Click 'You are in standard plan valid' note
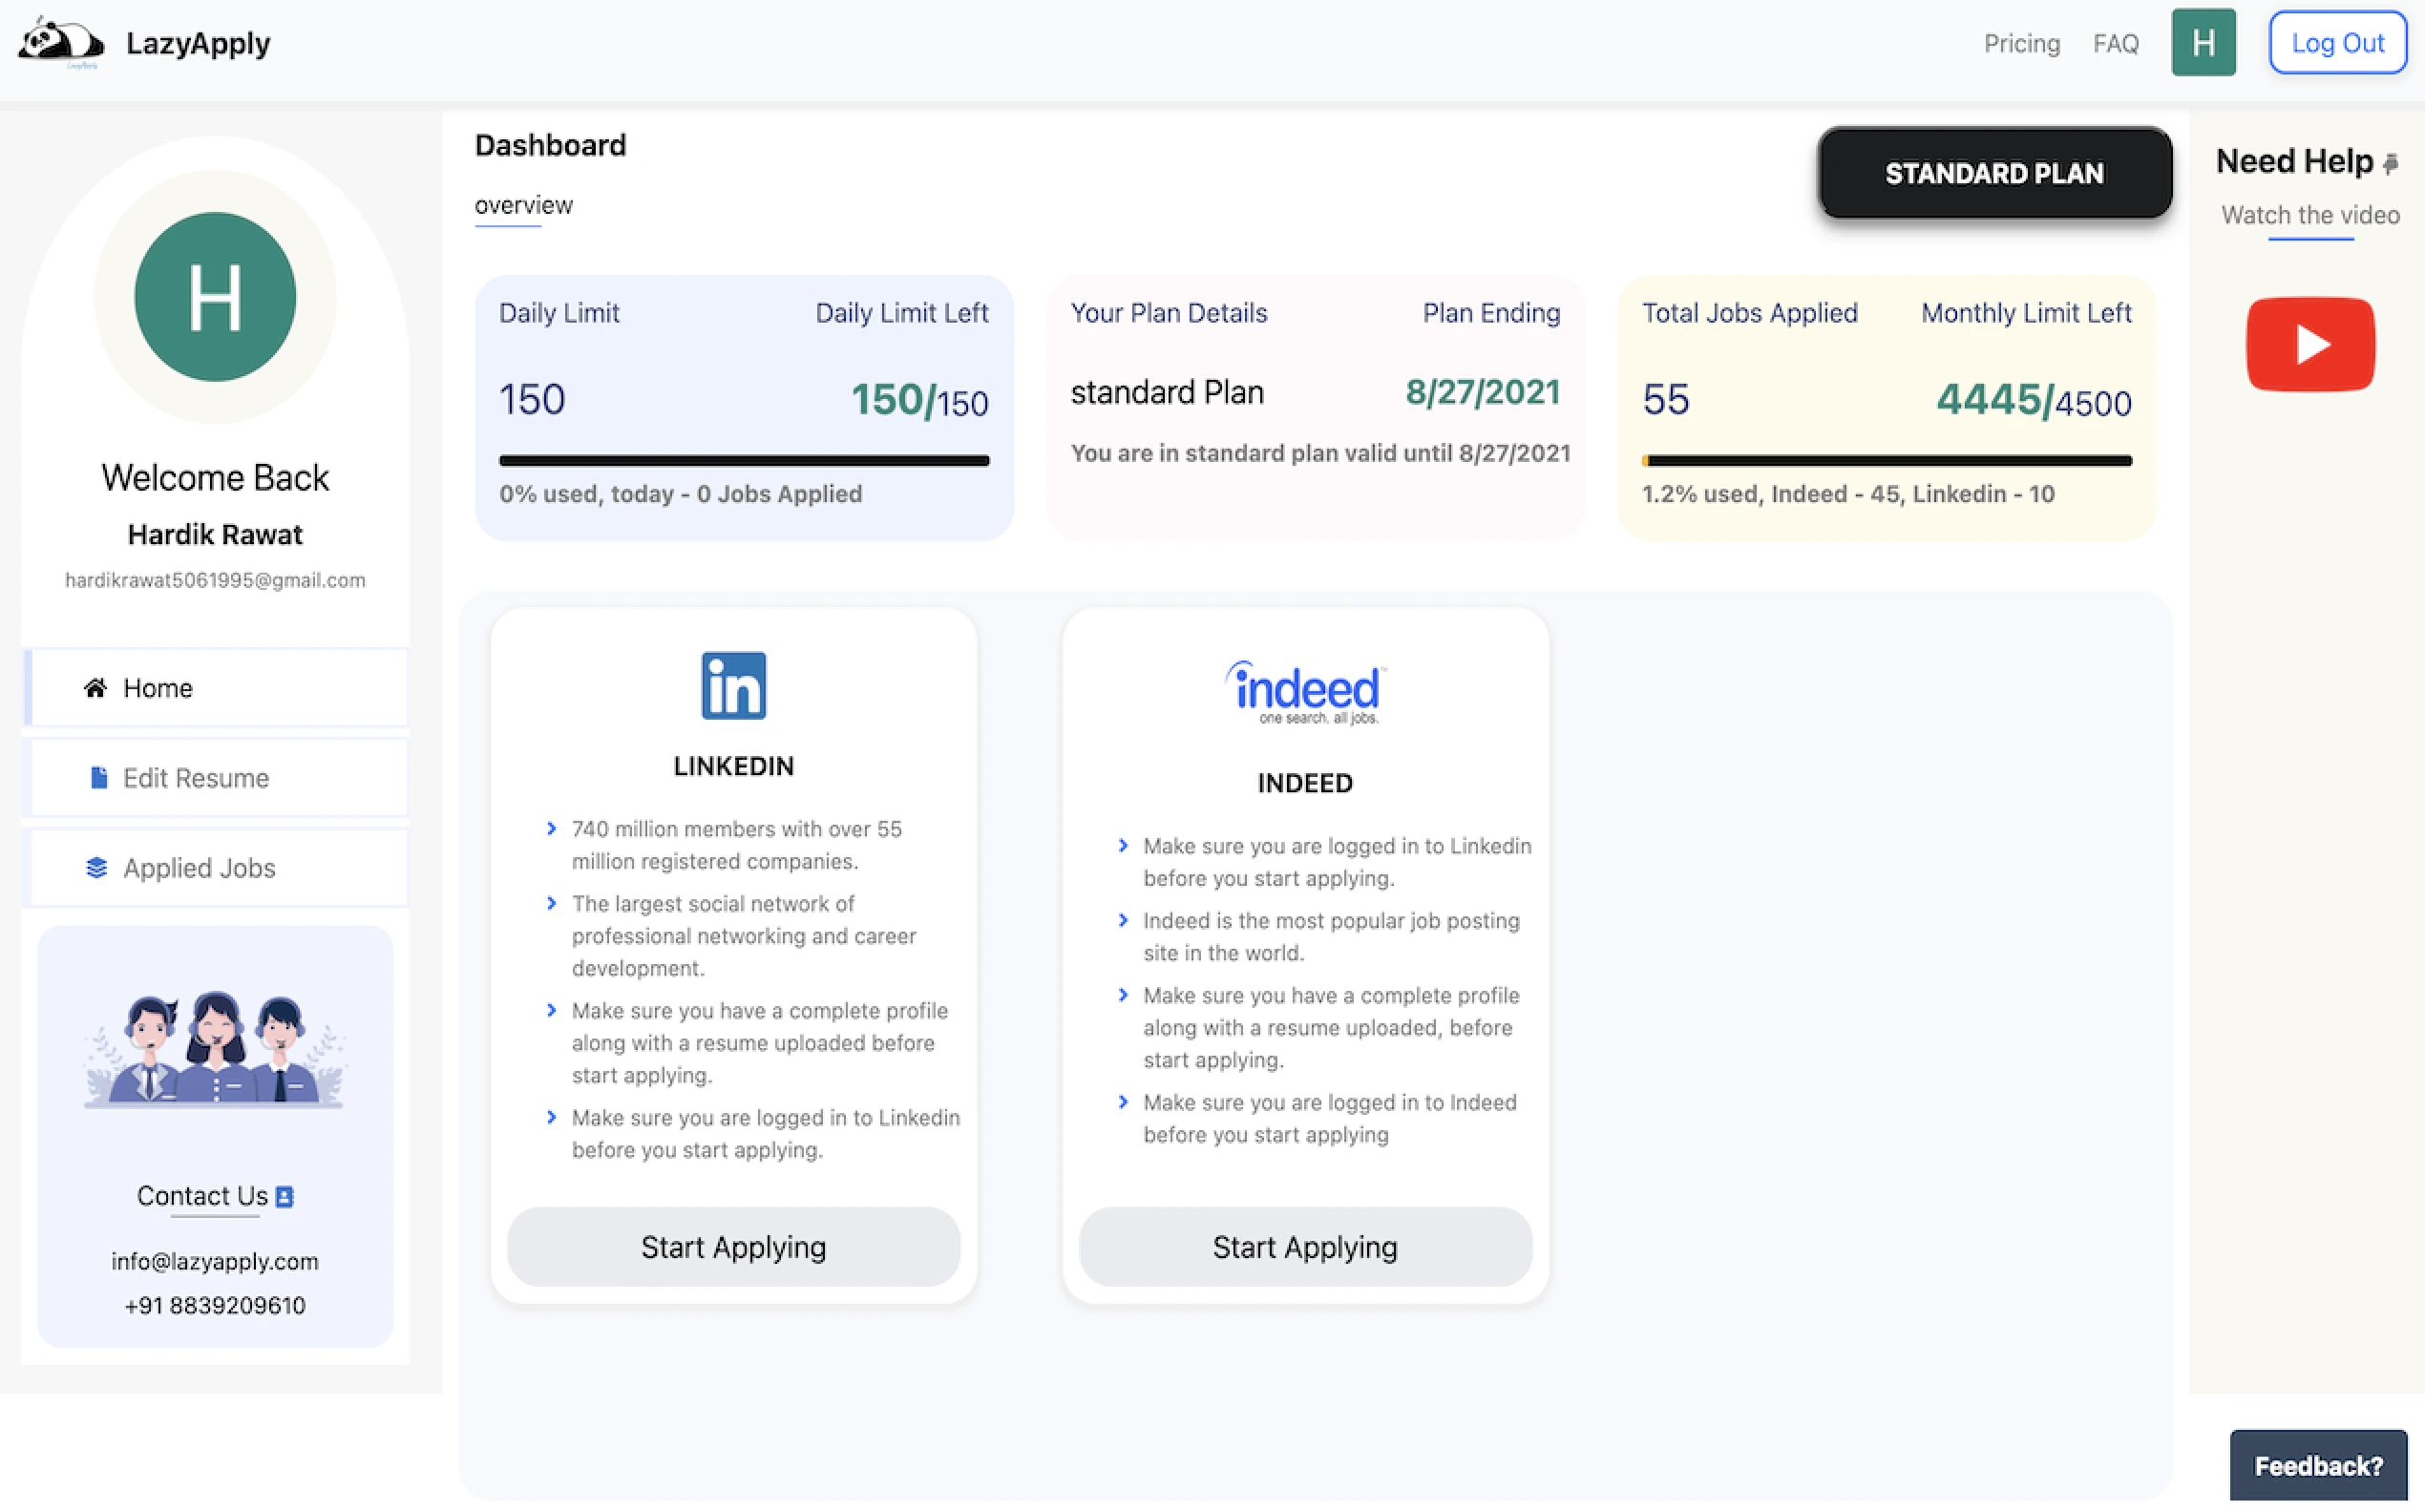Viewport: 2425px width, 1512px height. [x=1320, y=454]
